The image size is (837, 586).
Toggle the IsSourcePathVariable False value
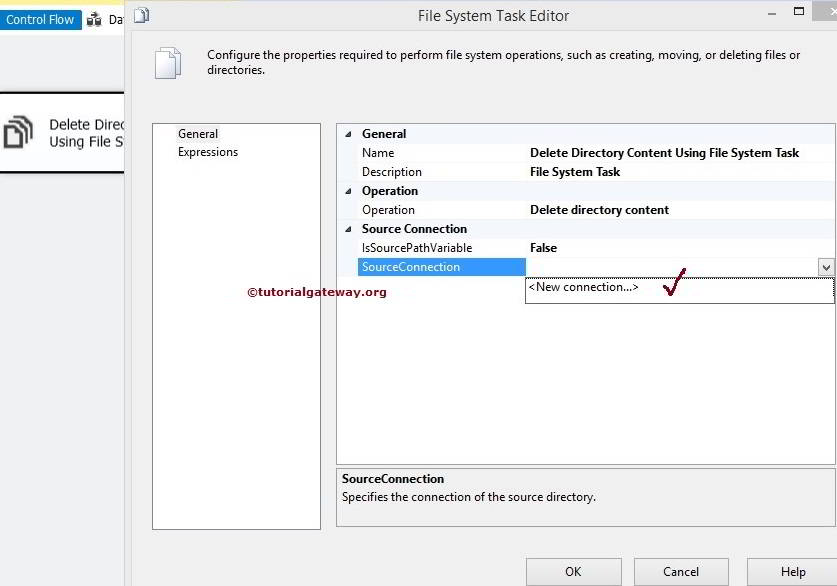(545, 247)
